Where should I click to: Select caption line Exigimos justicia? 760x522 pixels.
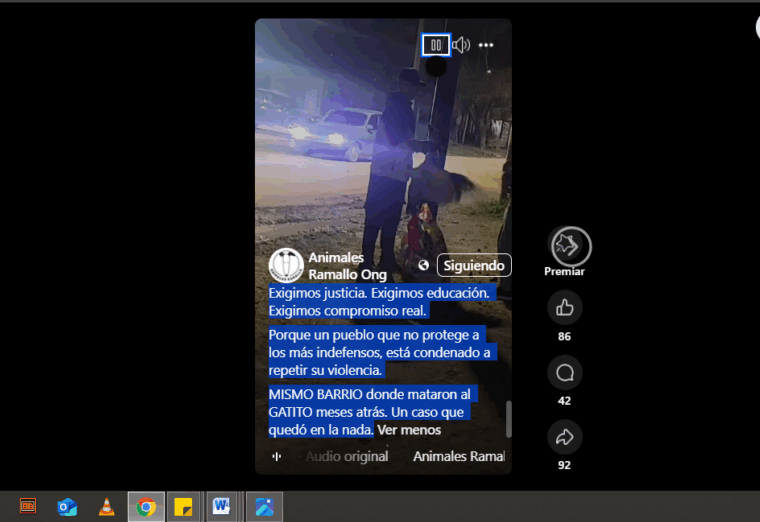[x=317, y=293]
